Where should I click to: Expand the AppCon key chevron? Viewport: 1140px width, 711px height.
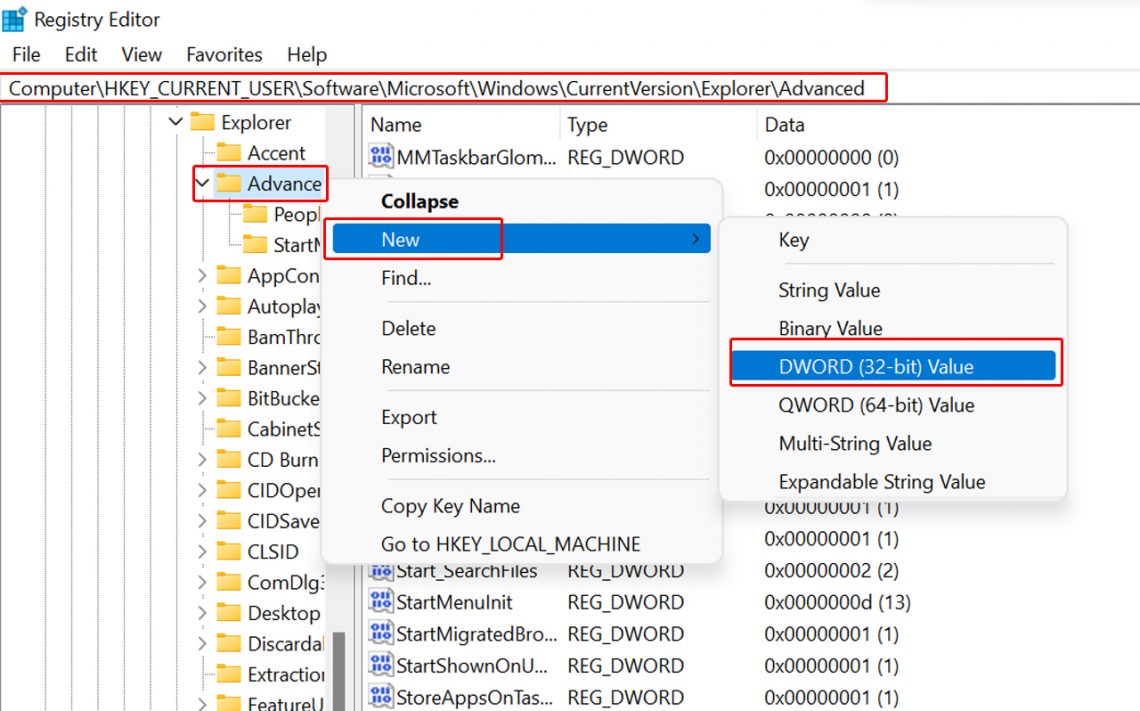[203, 276]
